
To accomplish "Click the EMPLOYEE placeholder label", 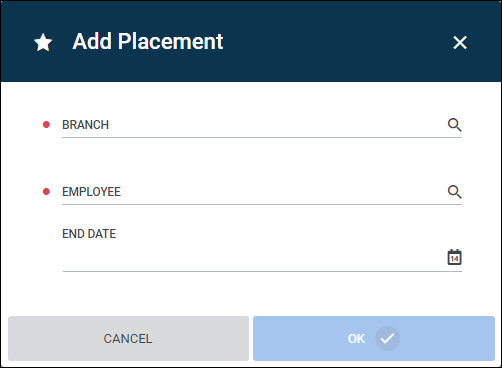I will 91,192.
